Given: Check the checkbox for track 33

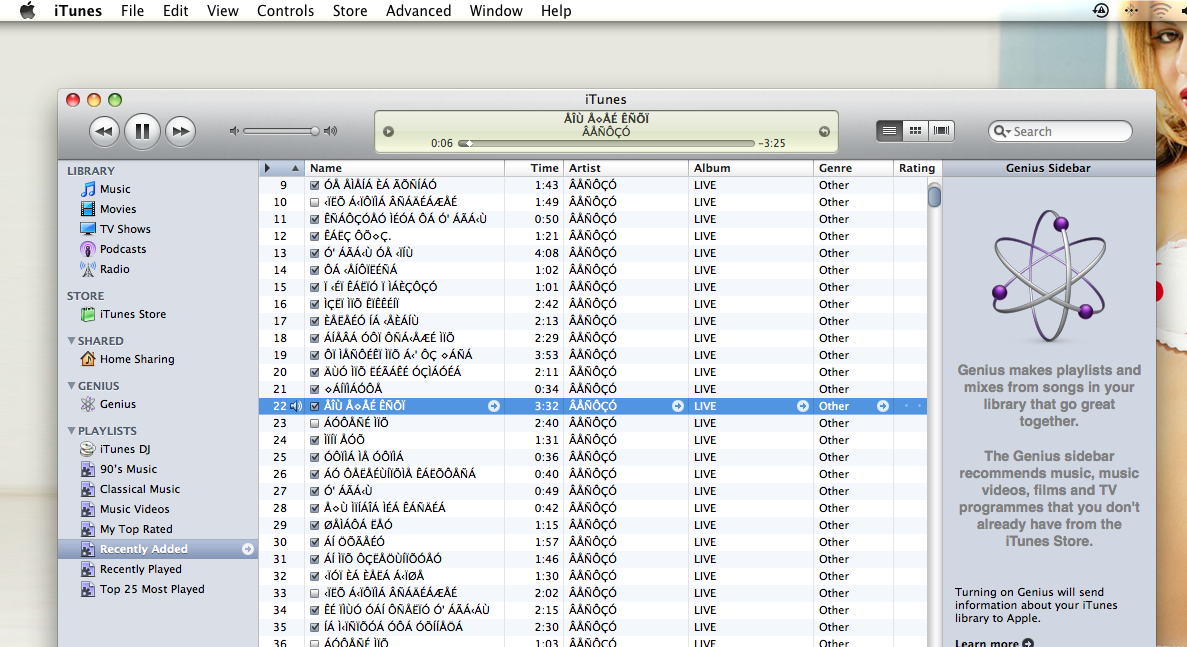Looking at the screenshot, I should [x=314, y=593].
